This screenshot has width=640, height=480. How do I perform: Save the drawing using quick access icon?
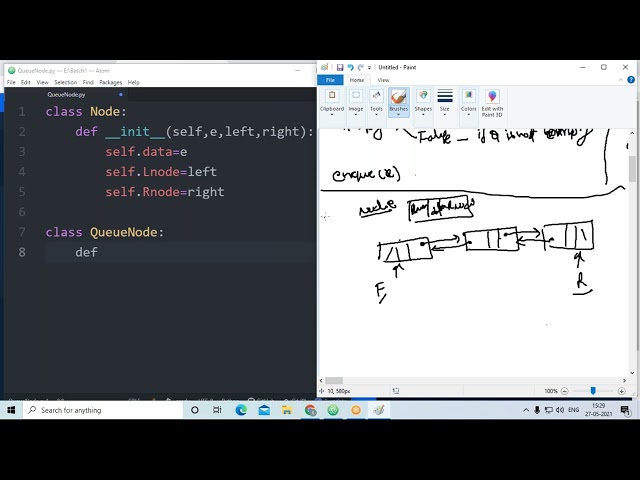[340, 67]
